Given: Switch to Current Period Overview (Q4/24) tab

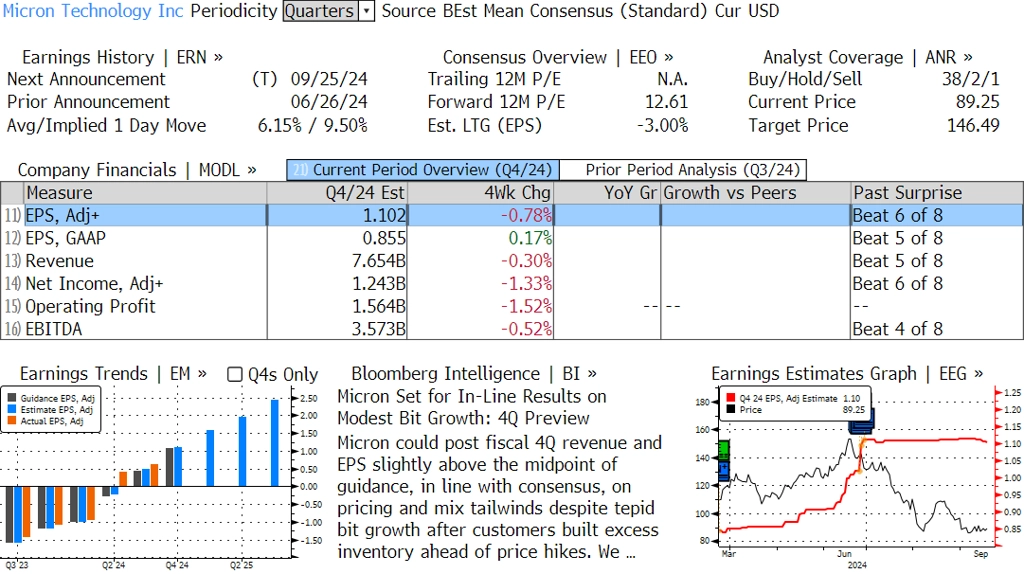Looking at the screenshot, I should 423,170.
